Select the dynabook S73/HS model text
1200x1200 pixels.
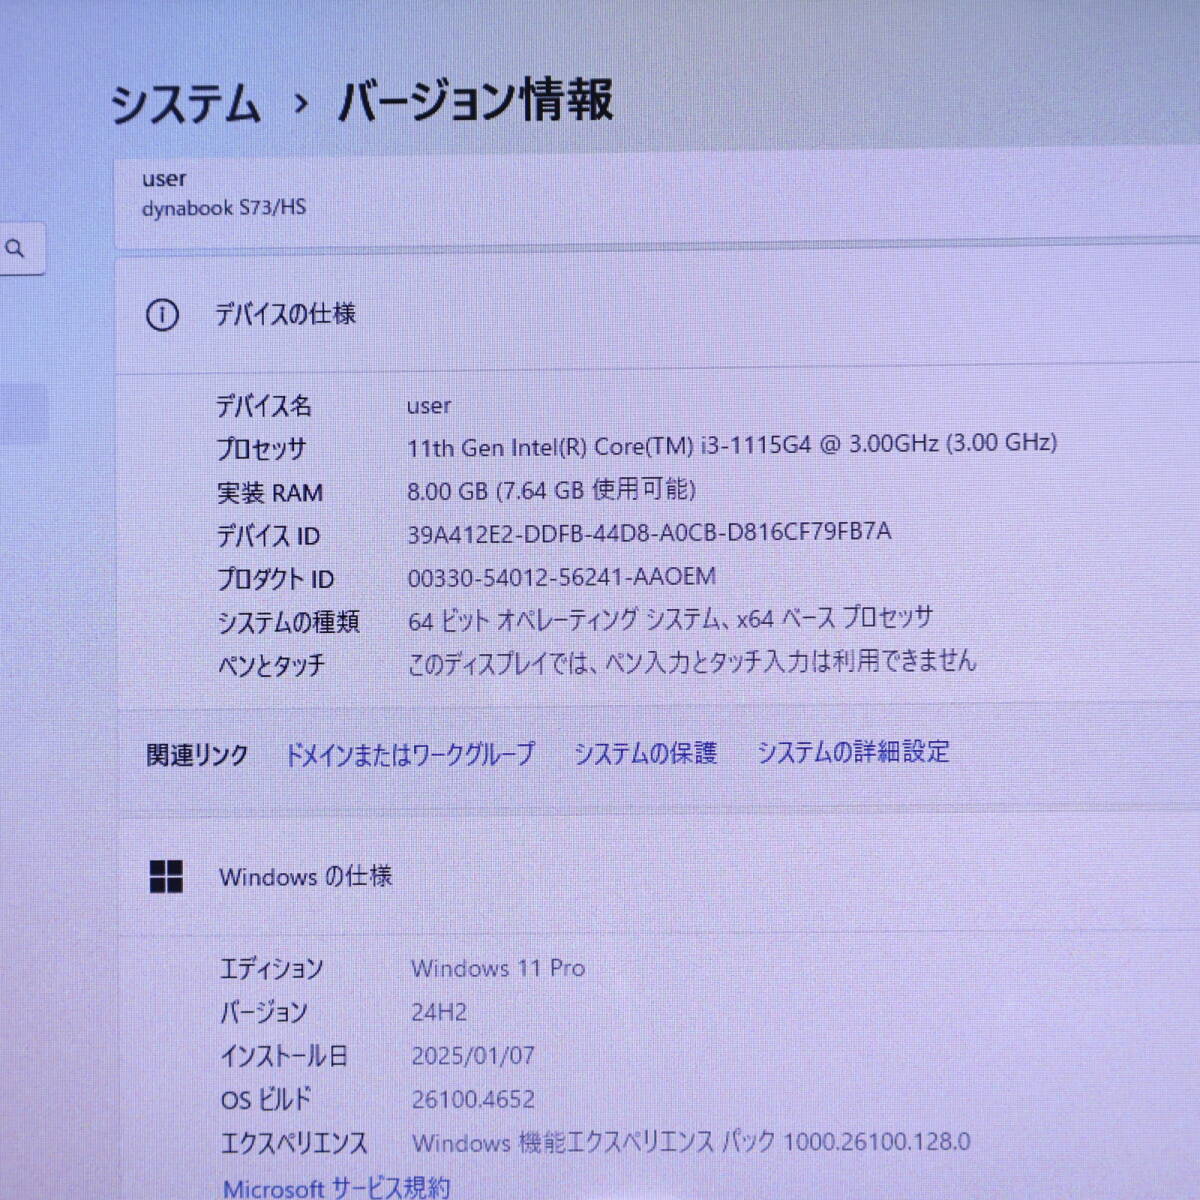(x=224, y=208)
